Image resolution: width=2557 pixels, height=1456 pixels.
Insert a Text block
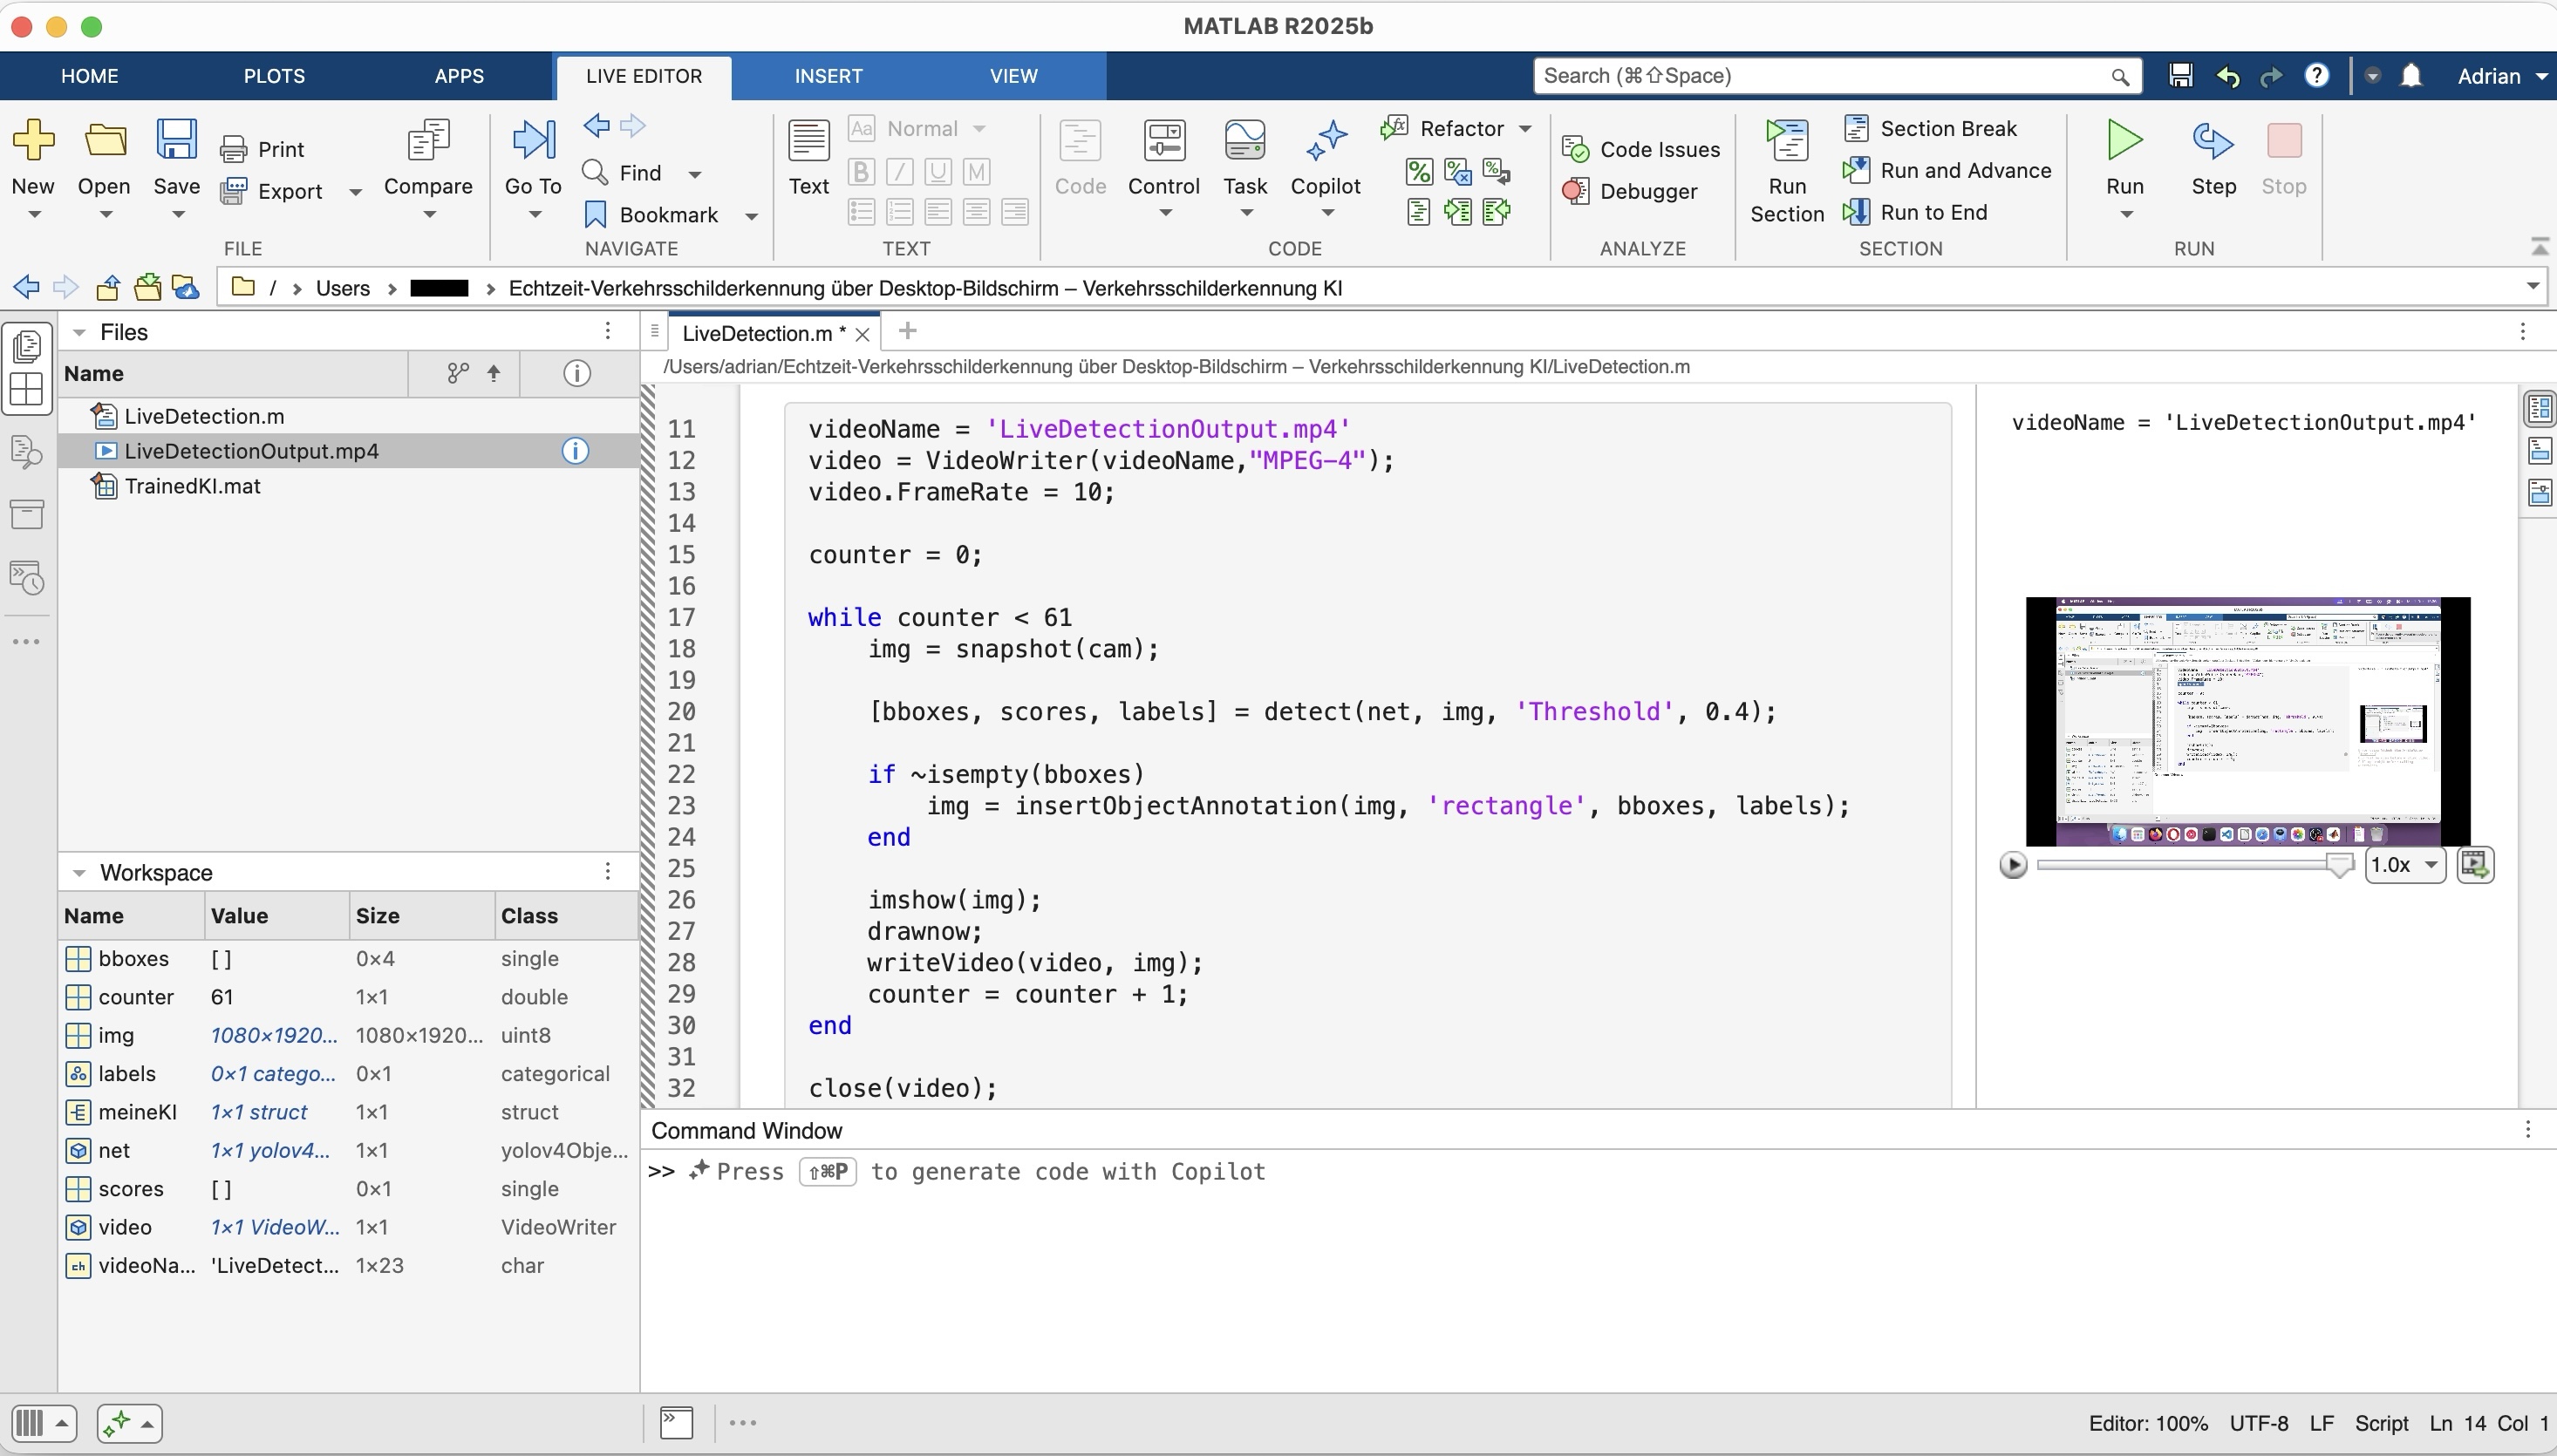click(x=808, y=143)
